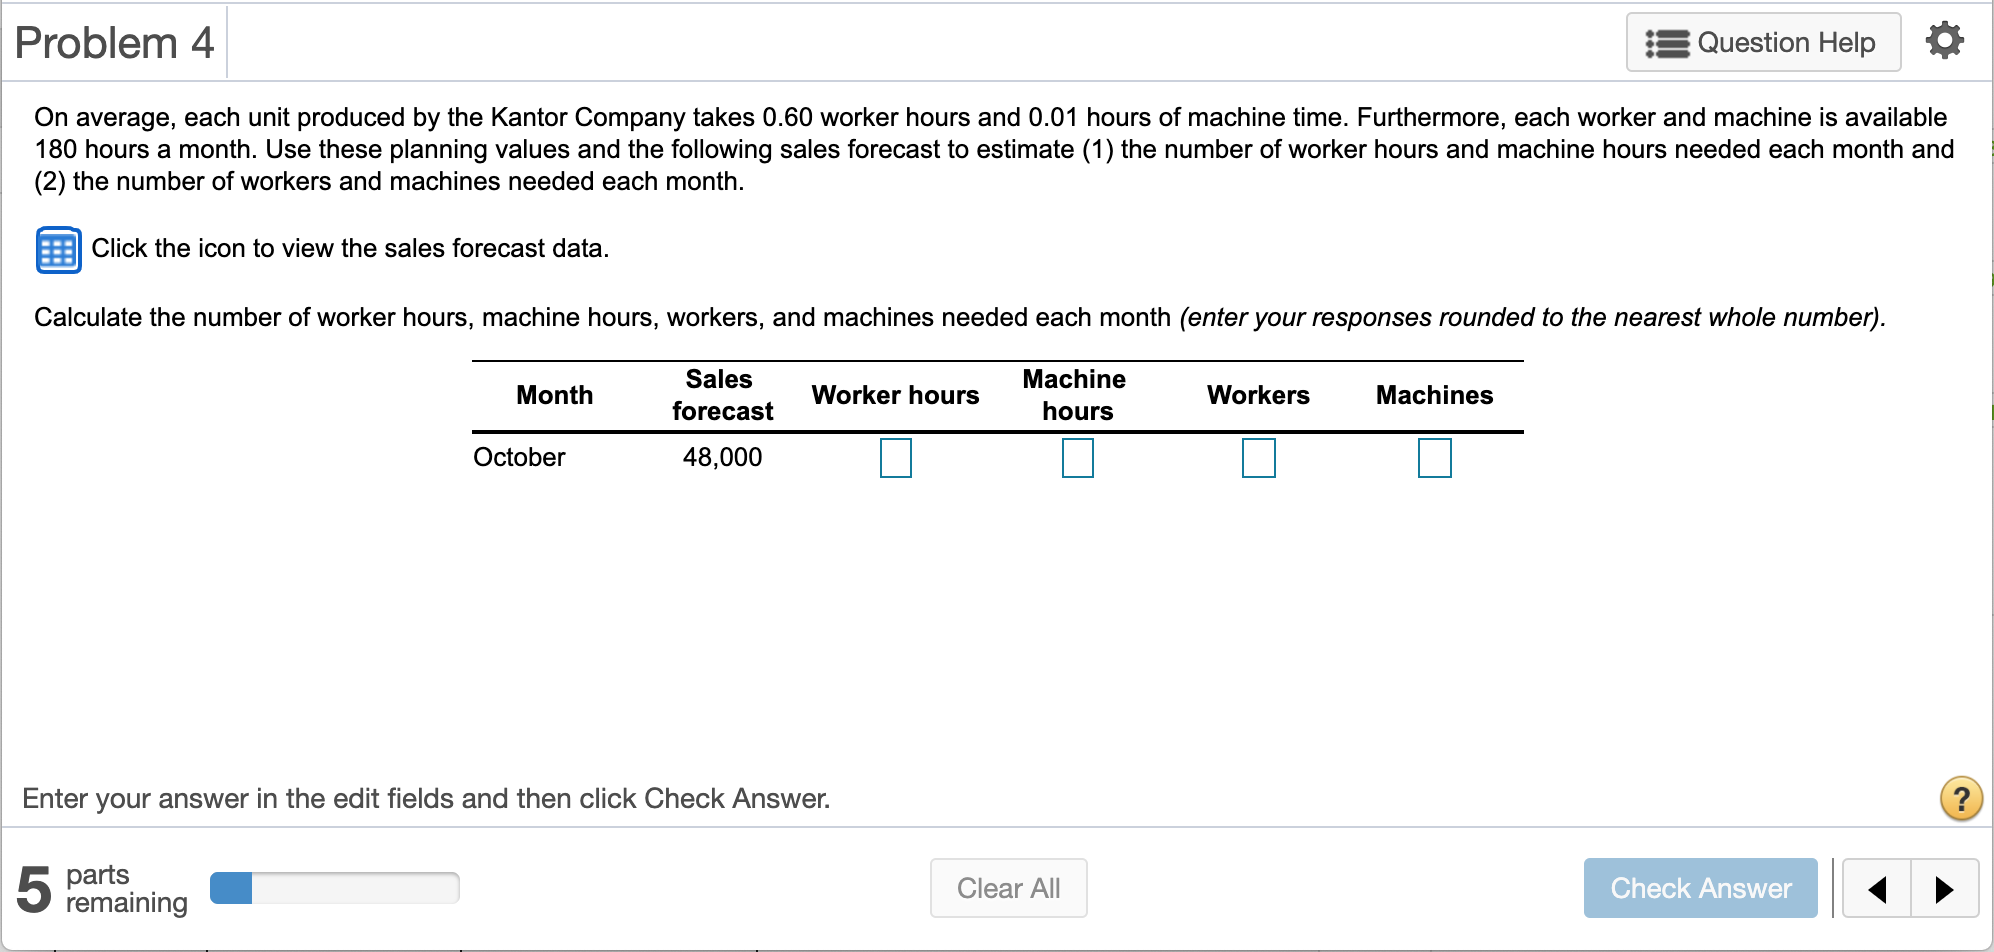The height and width of the screenshot is (952, 1994).
Task: Click the Month column header
Action: (x=554, y=395)
